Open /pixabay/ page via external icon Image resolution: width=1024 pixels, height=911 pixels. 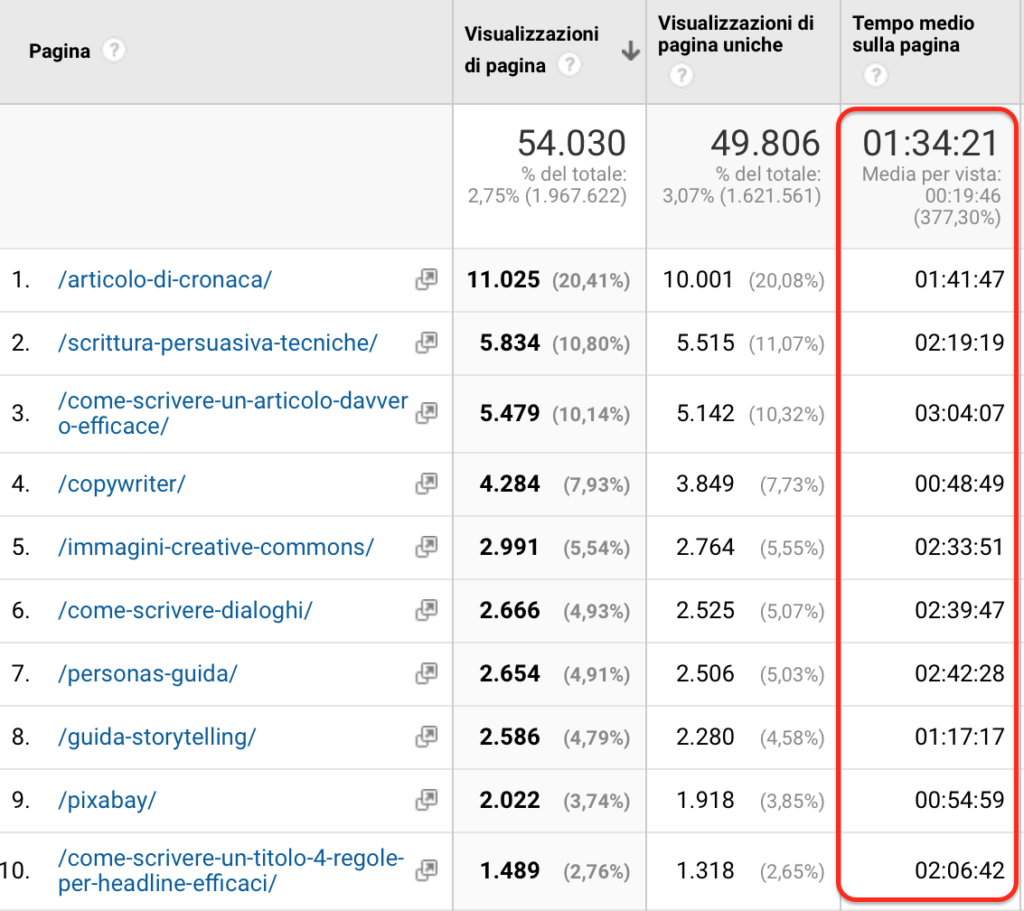click(x=426, y=800)
